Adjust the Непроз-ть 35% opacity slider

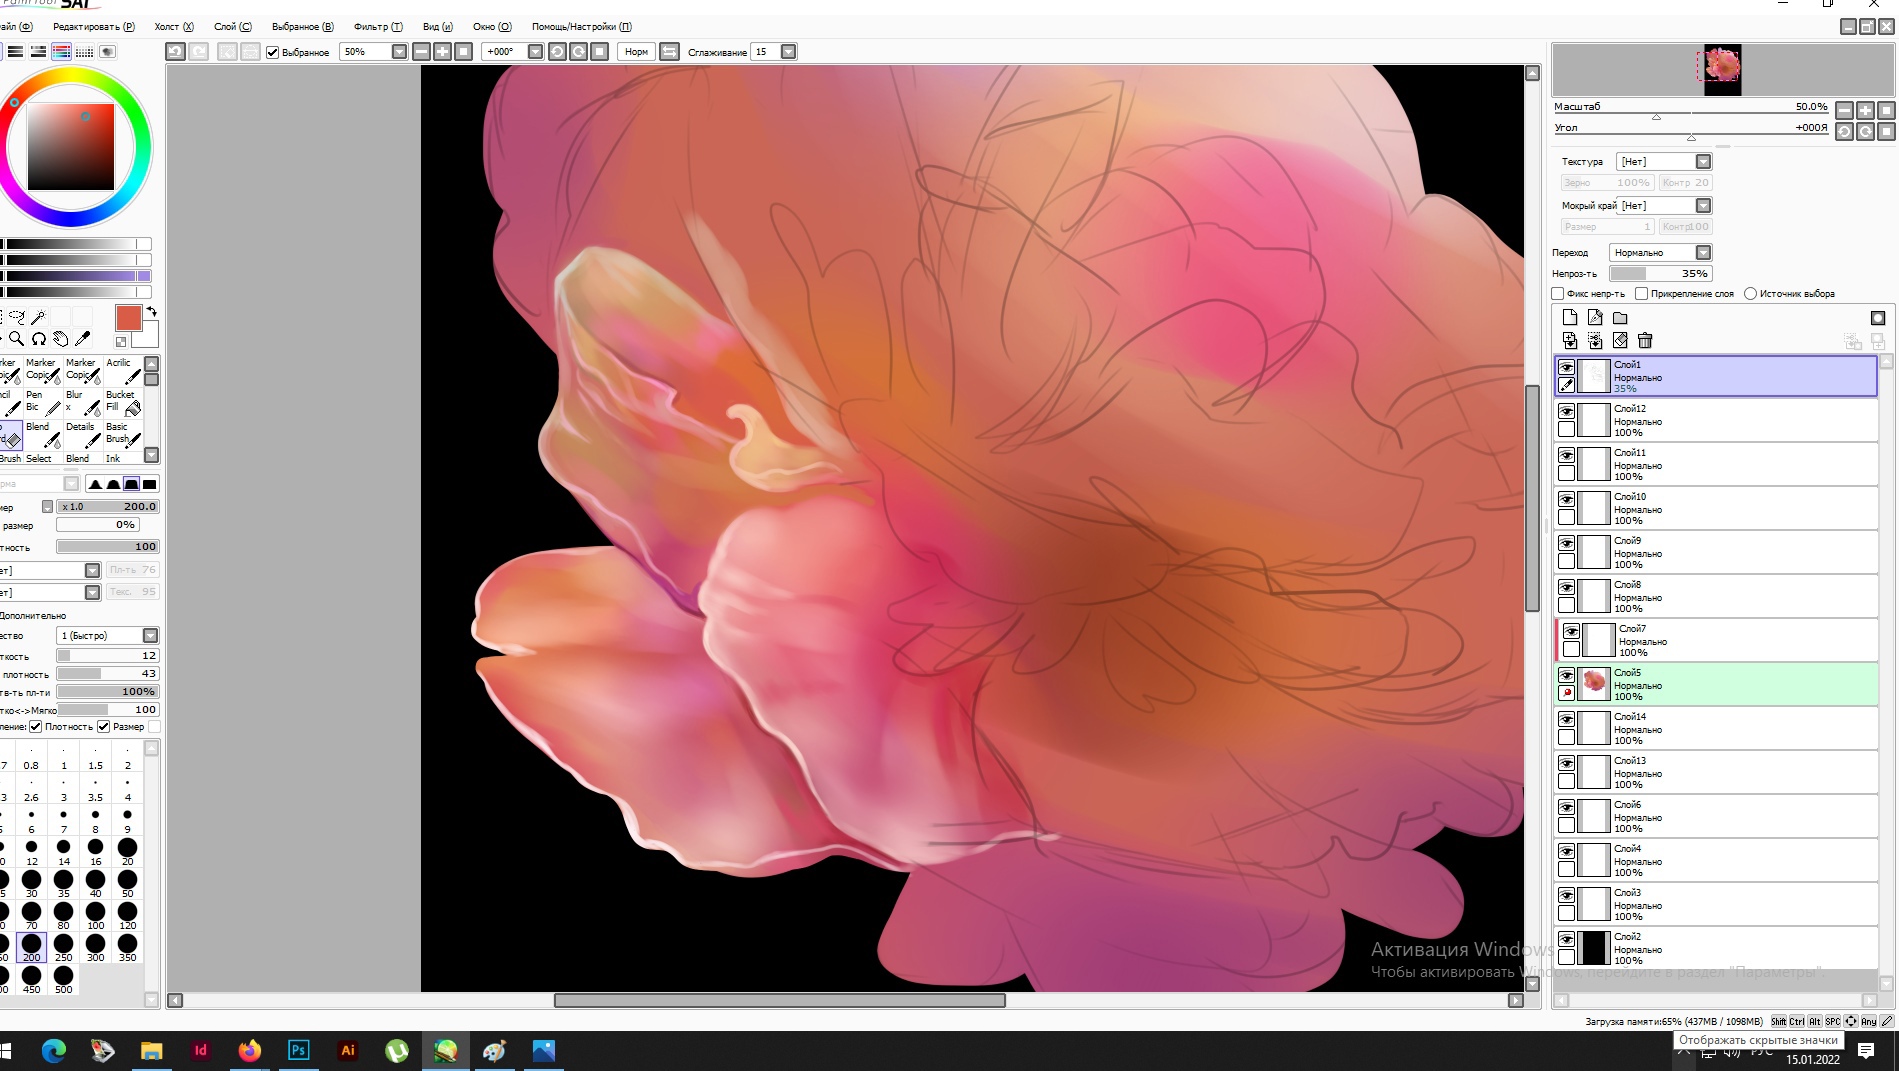pos(1661,274)
